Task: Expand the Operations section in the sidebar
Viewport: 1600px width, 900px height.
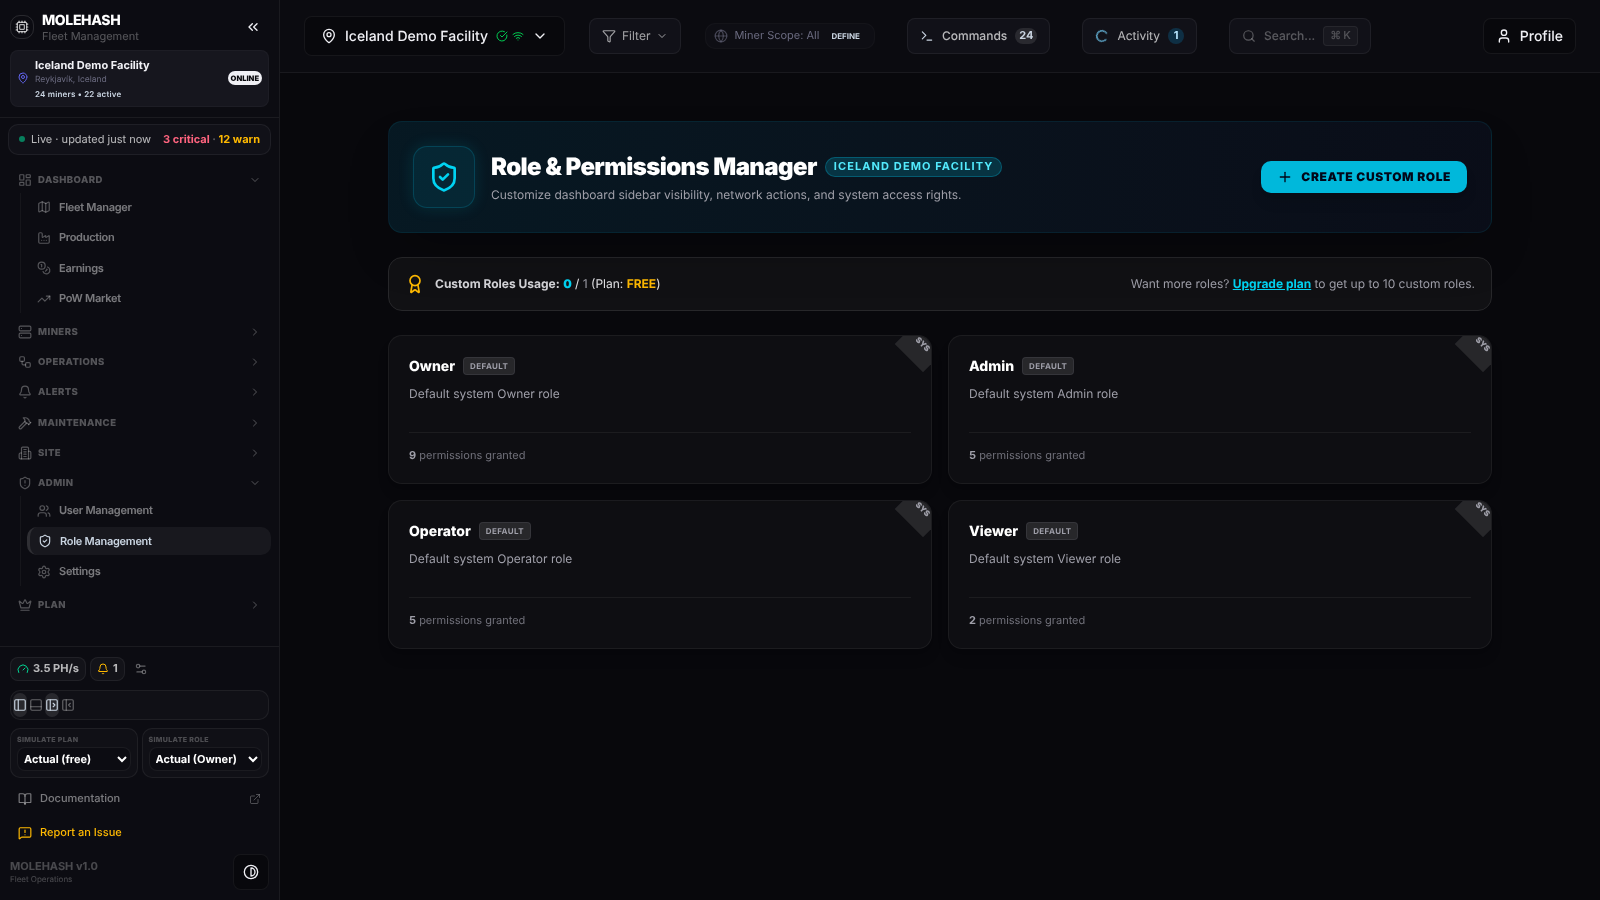Action: [x=139, y=362]
